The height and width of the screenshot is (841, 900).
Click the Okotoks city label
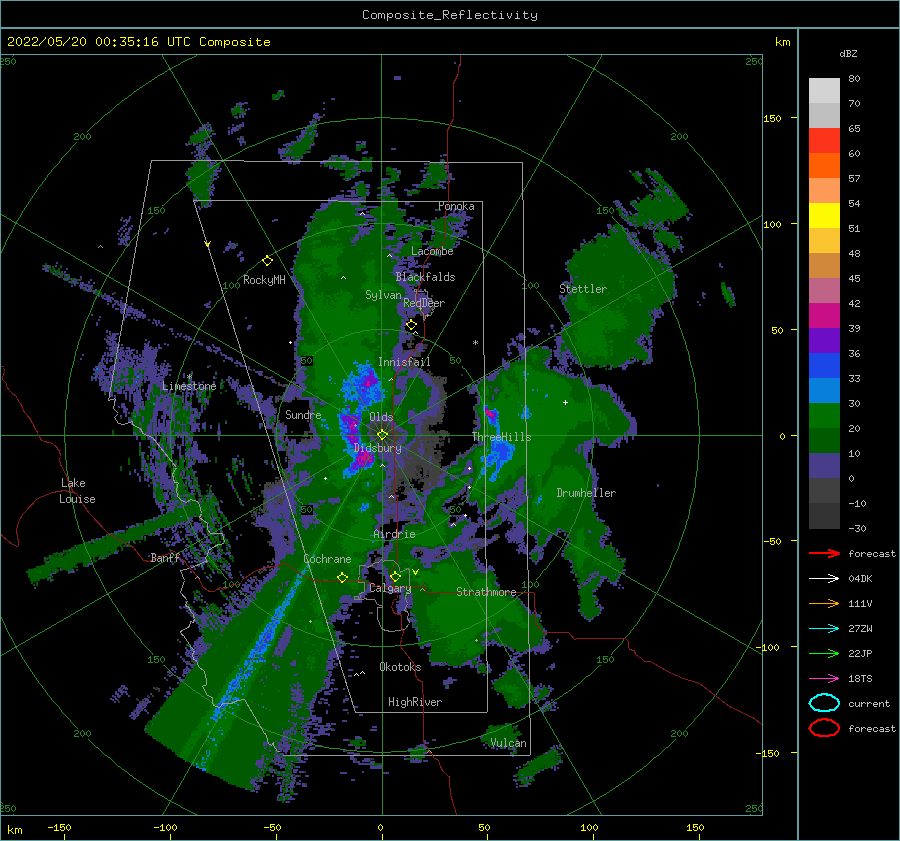pyautogui.click(x=400, y=667)
